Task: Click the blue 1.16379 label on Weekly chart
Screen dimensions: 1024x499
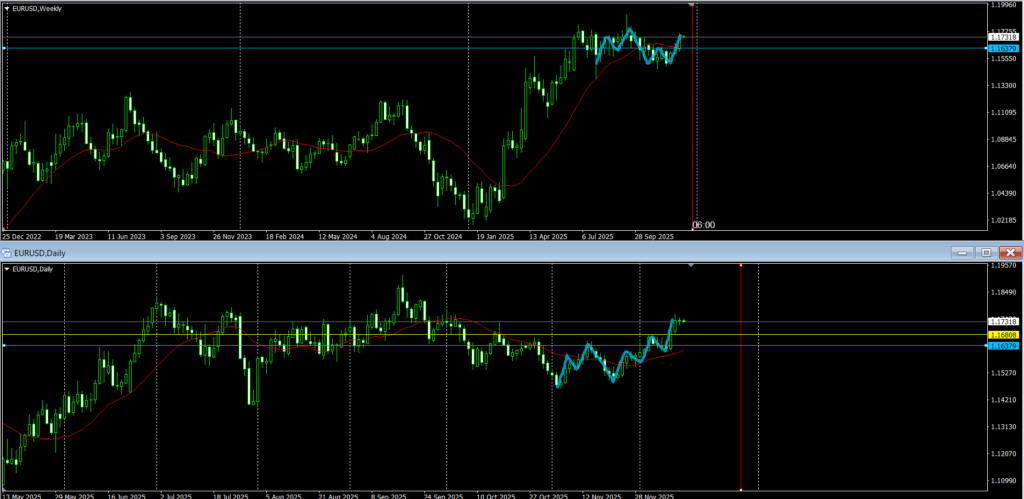Action: point(1002,48)
